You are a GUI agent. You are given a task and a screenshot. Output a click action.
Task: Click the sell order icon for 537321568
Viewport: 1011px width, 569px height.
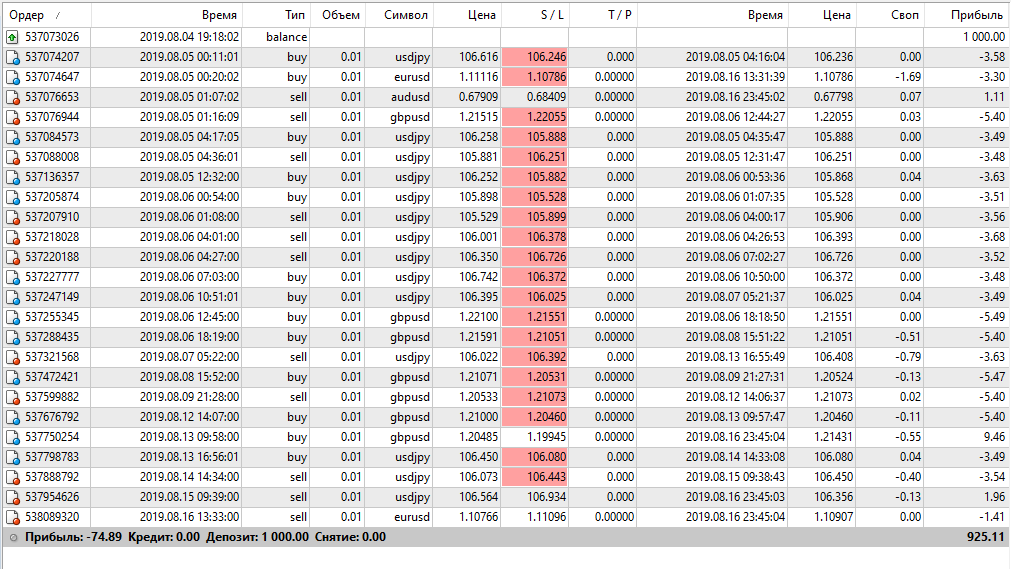pos(12,357)
